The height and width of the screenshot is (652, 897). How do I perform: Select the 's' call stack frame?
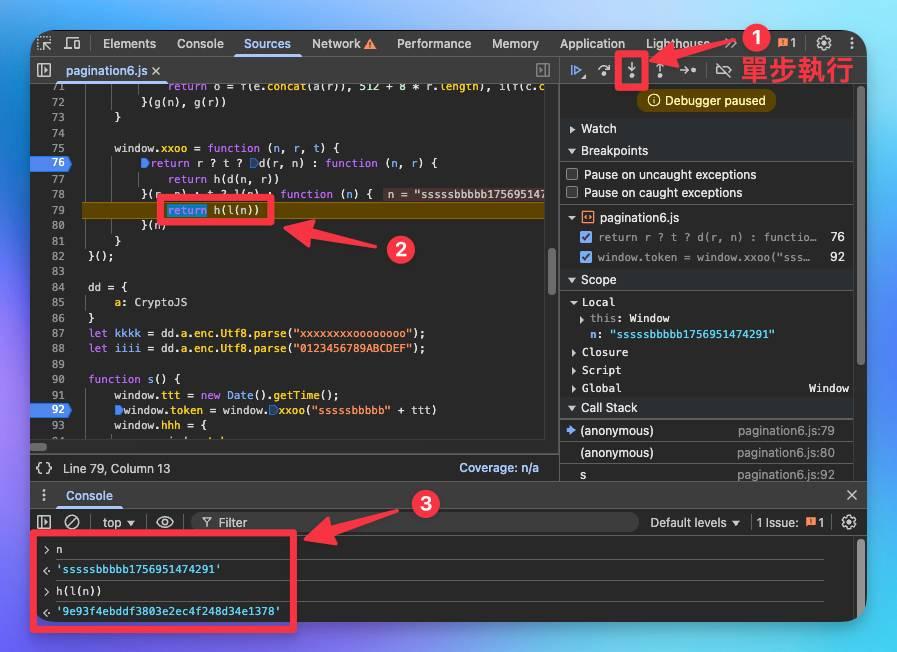click(x=707, y=474)
